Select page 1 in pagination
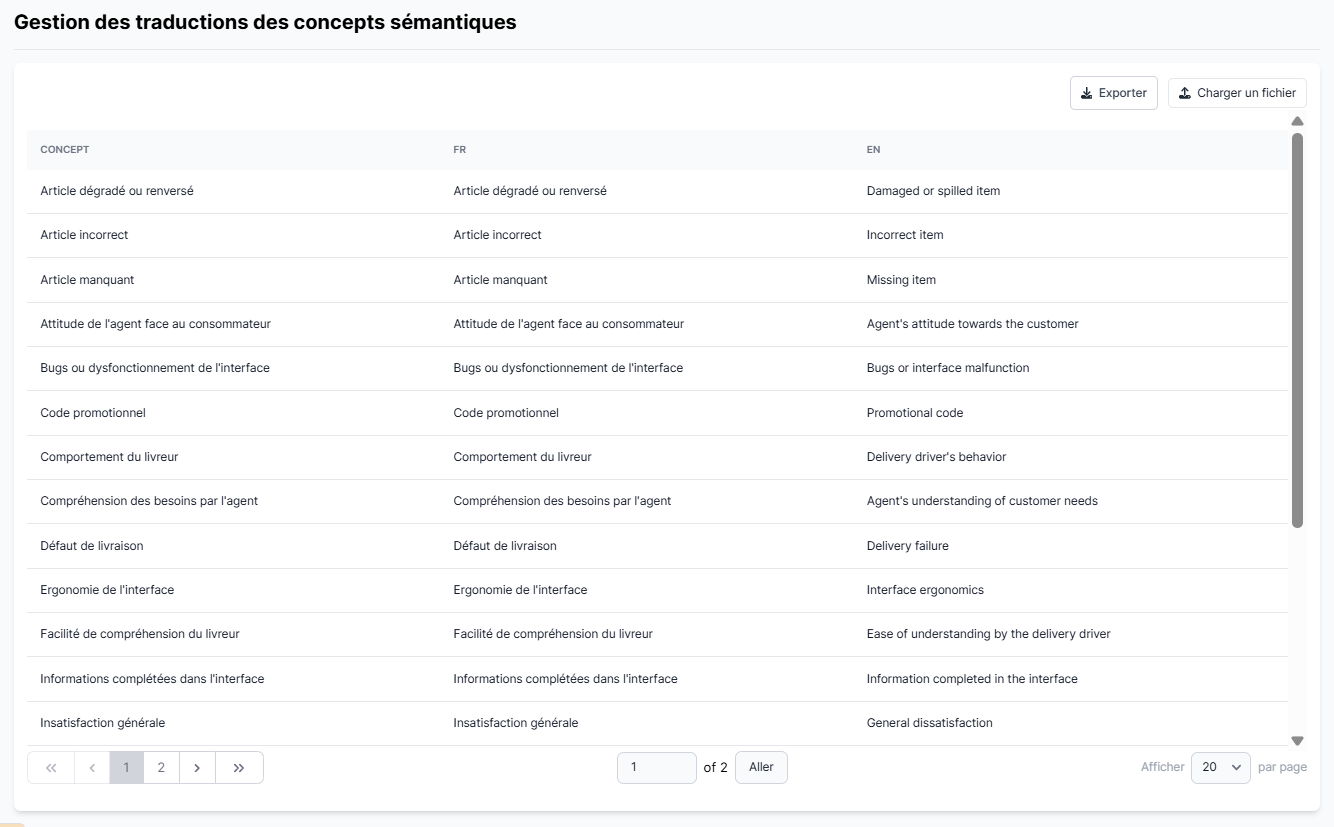The height and width of the screenshot is (827, 1334). point(126,768)
